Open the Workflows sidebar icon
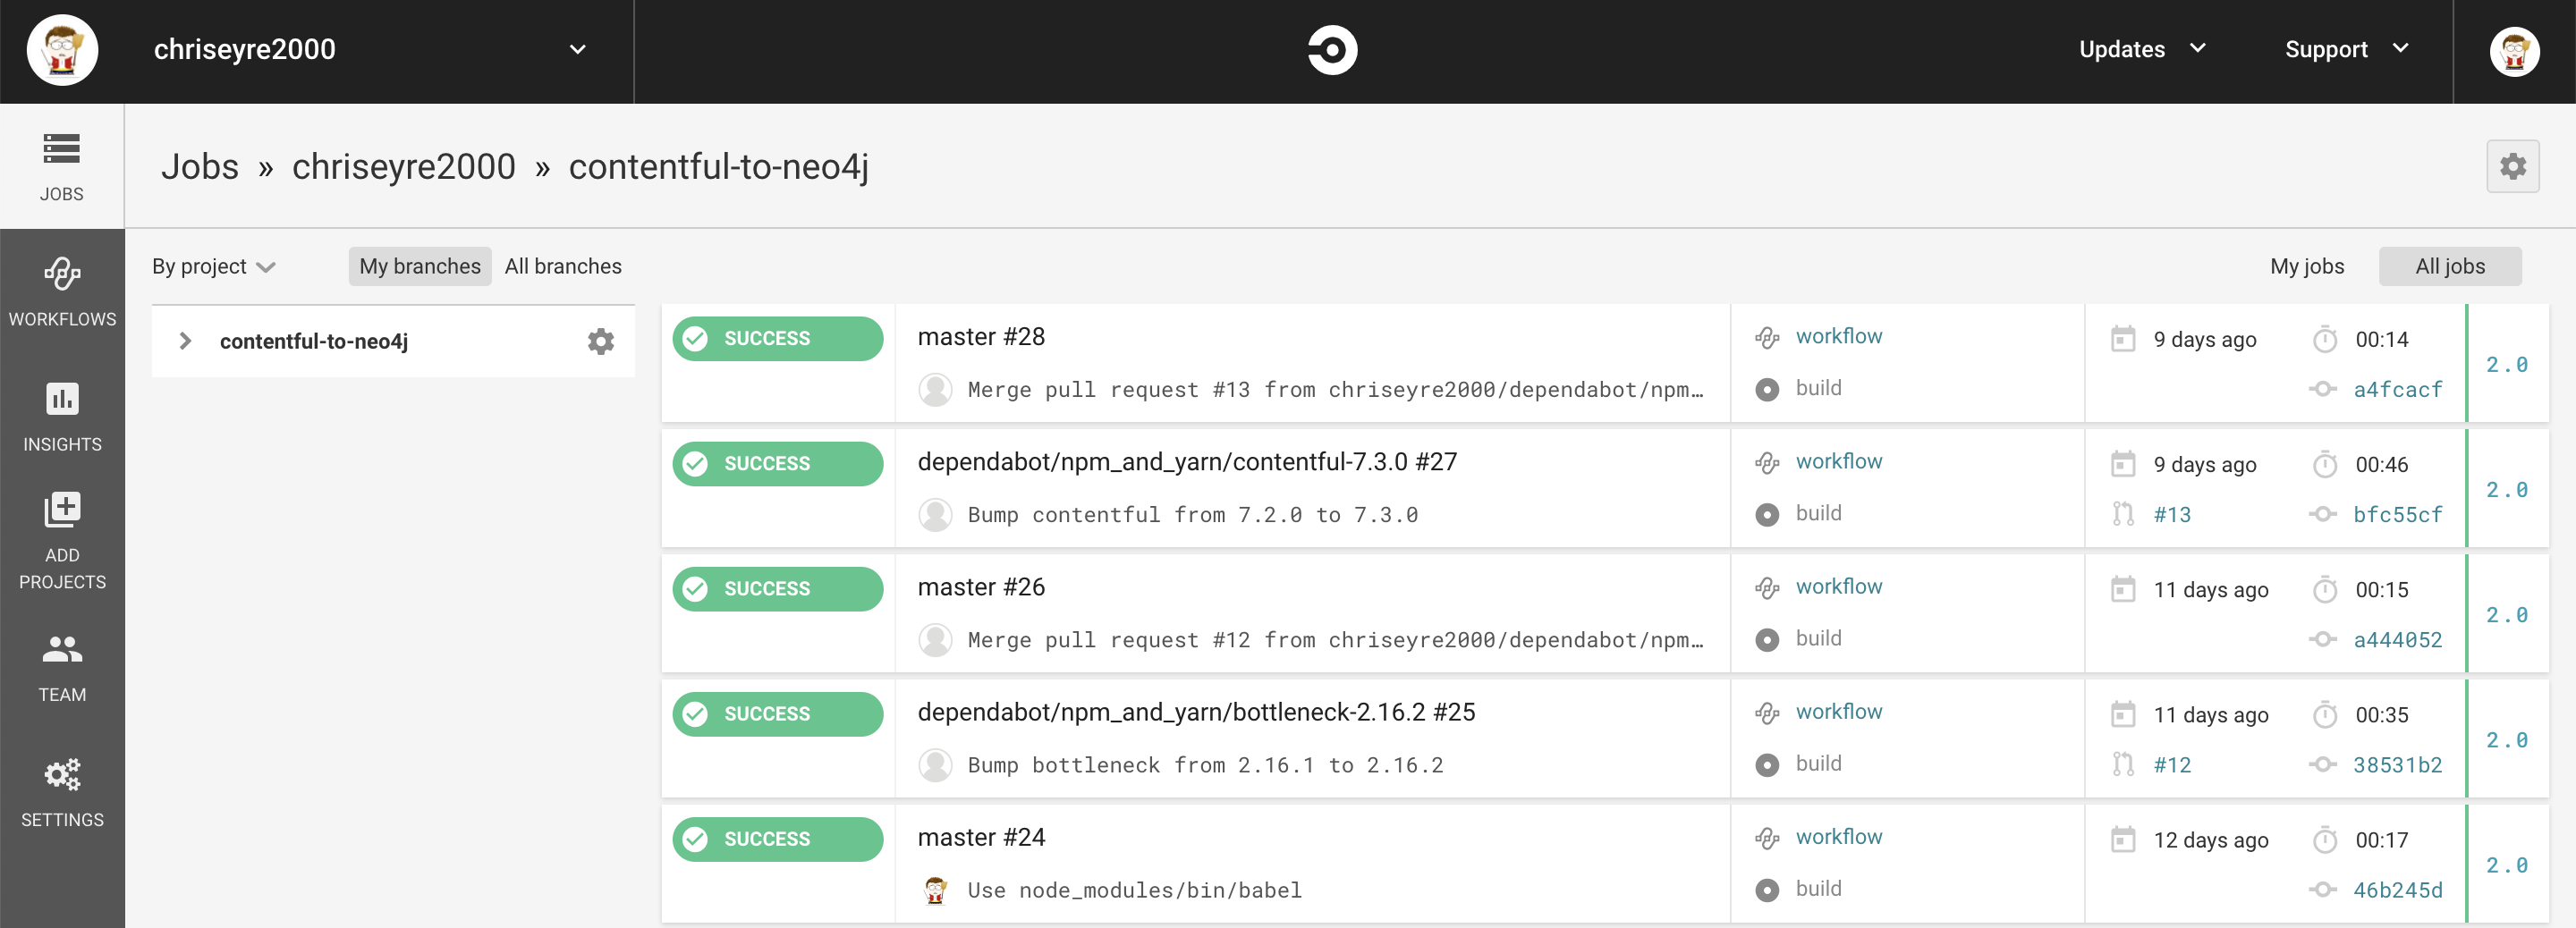Screen dimensions: 2576x928 (x=62, y=275)
